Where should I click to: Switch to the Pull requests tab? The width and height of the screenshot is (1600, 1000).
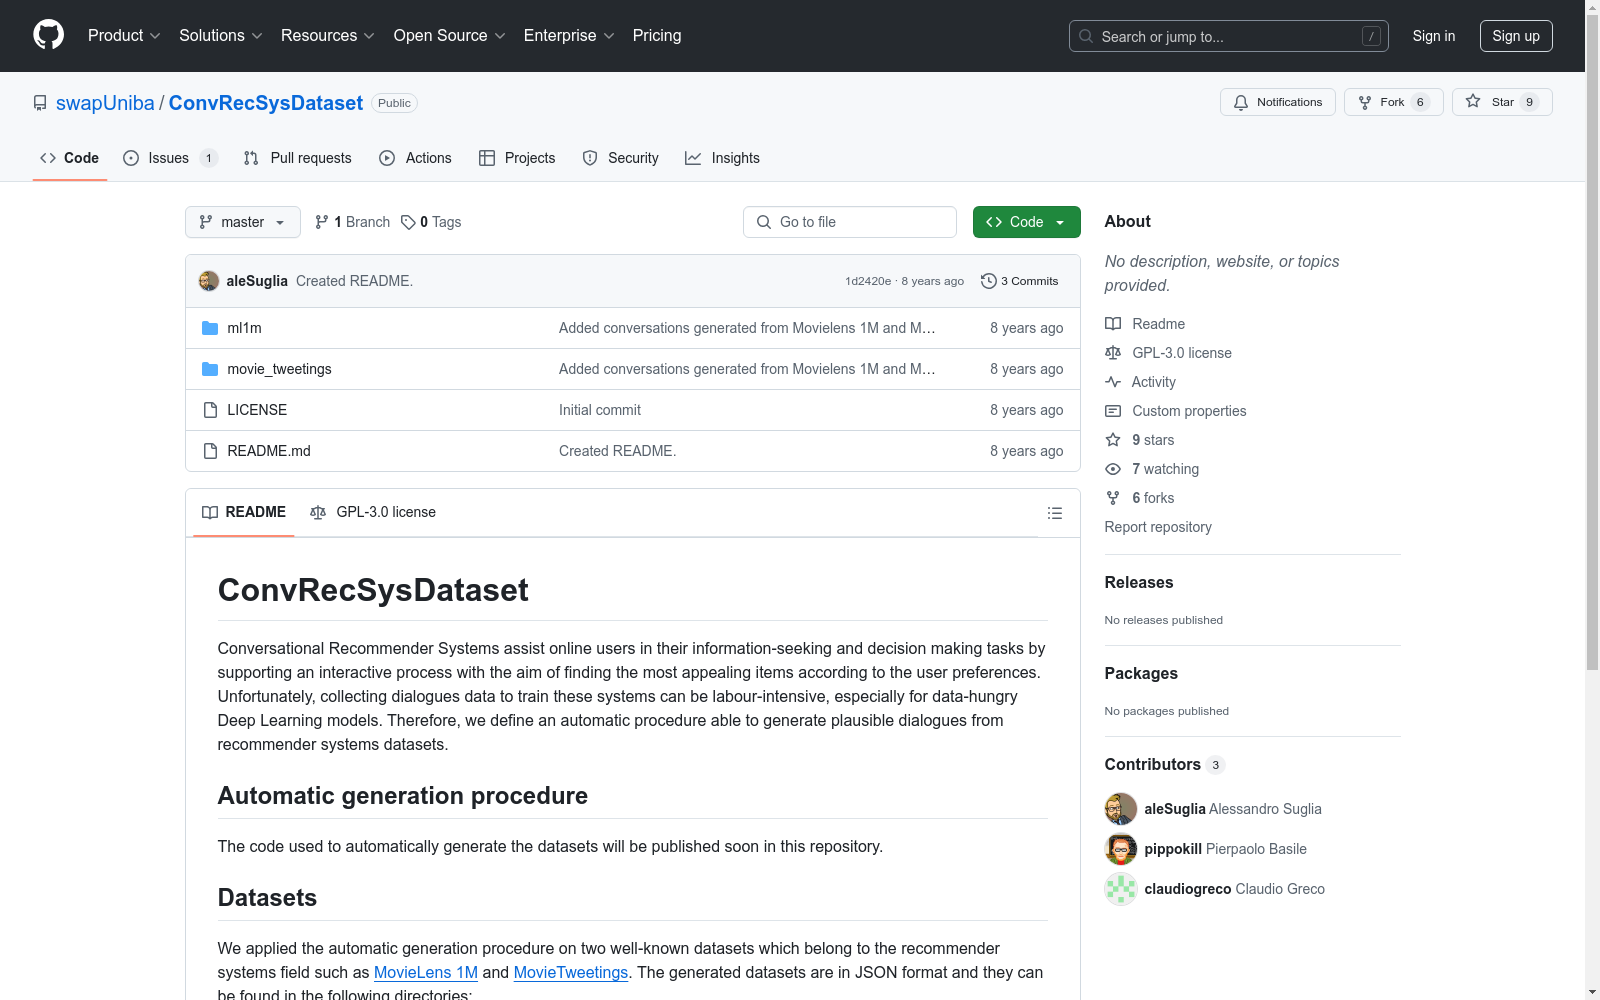[x=298, y=158]
